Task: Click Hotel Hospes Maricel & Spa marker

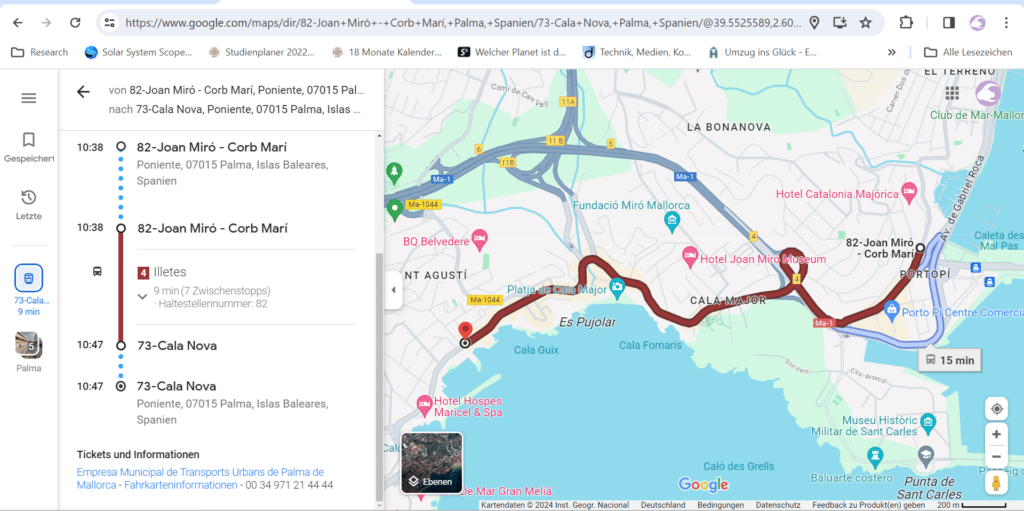Action: click(x=424, y=403)
